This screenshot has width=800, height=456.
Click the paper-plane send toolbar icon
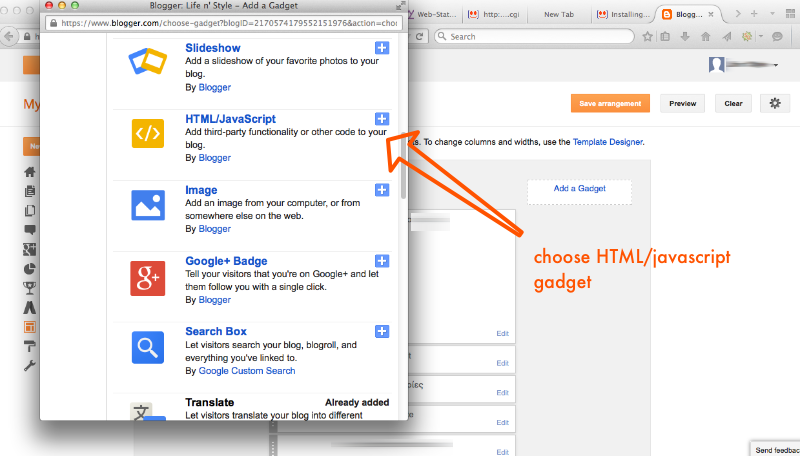click(x=727, y=37)
